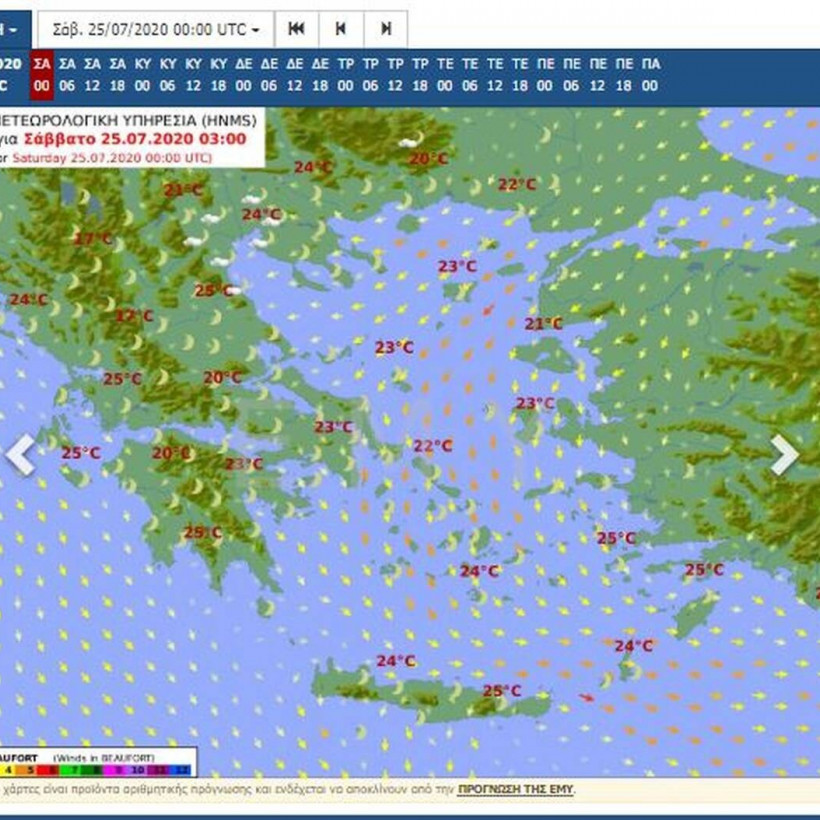The height and width of the screenshot is (820, 820).
Task: Step back to previous forecast frame
Action: click(x=340, y=29)
